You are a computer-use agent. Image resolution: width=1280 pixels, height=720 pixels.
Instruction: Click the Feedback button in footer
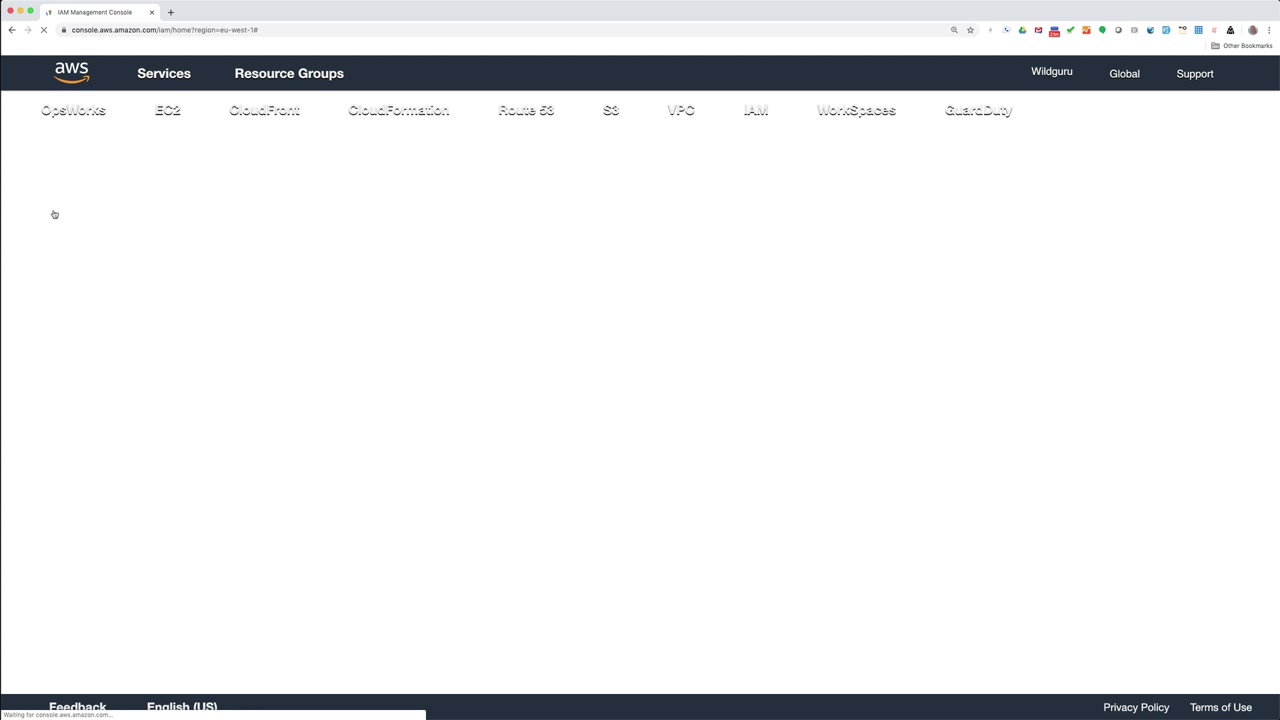[77, 706]
